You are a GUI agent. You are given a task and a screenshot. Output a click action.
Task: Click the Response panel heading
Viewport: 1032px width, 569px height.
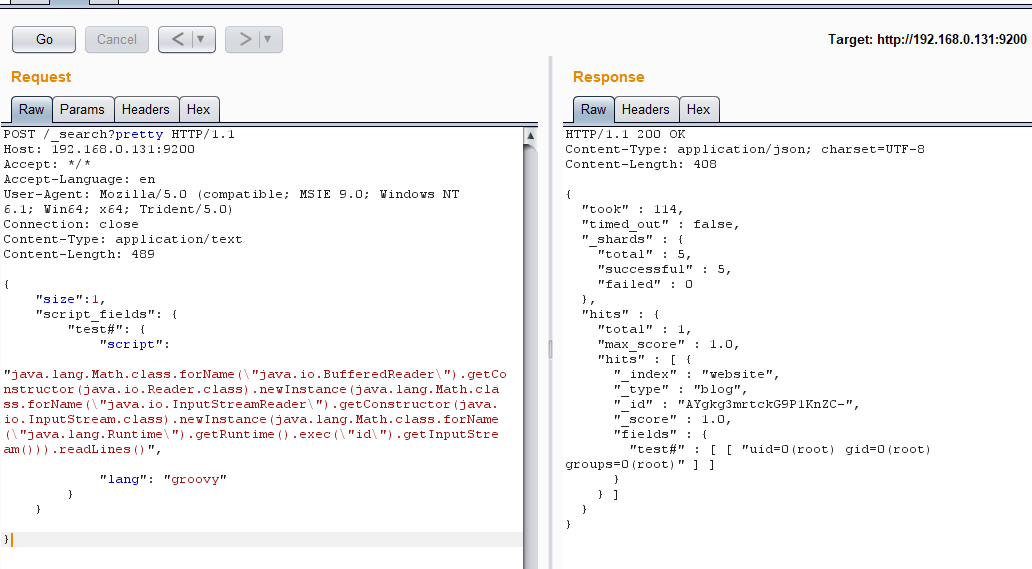click(609, 77)
